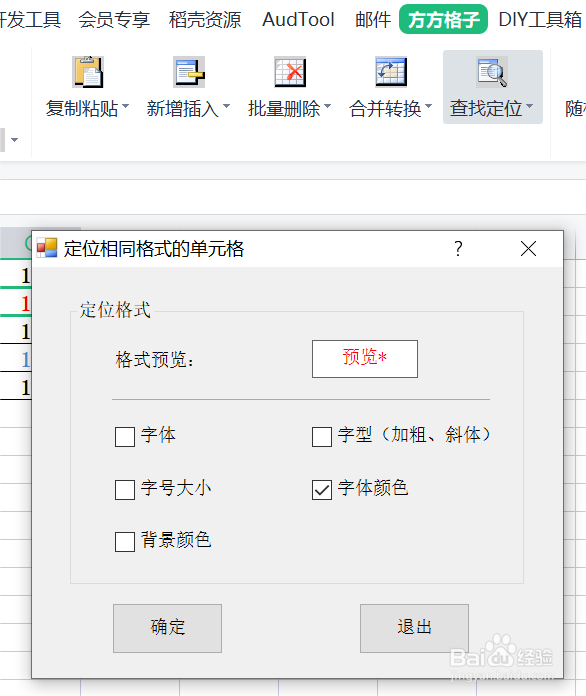Viewport: 586px width, 696px height.
Task: Click the 合并转换 merge icon
Action: pyautogui.click(x=391, y=72)
